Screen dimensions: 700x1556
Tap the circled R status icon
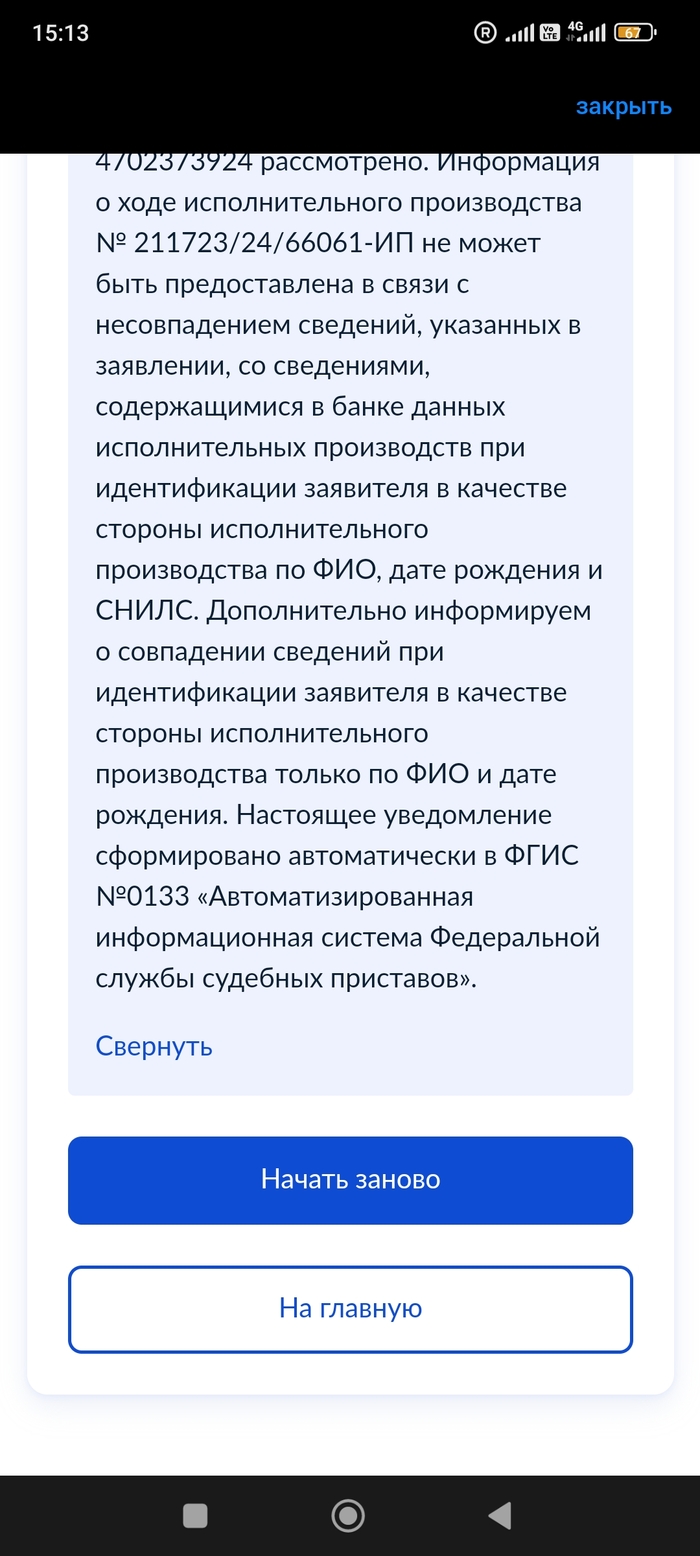[485, 33]
